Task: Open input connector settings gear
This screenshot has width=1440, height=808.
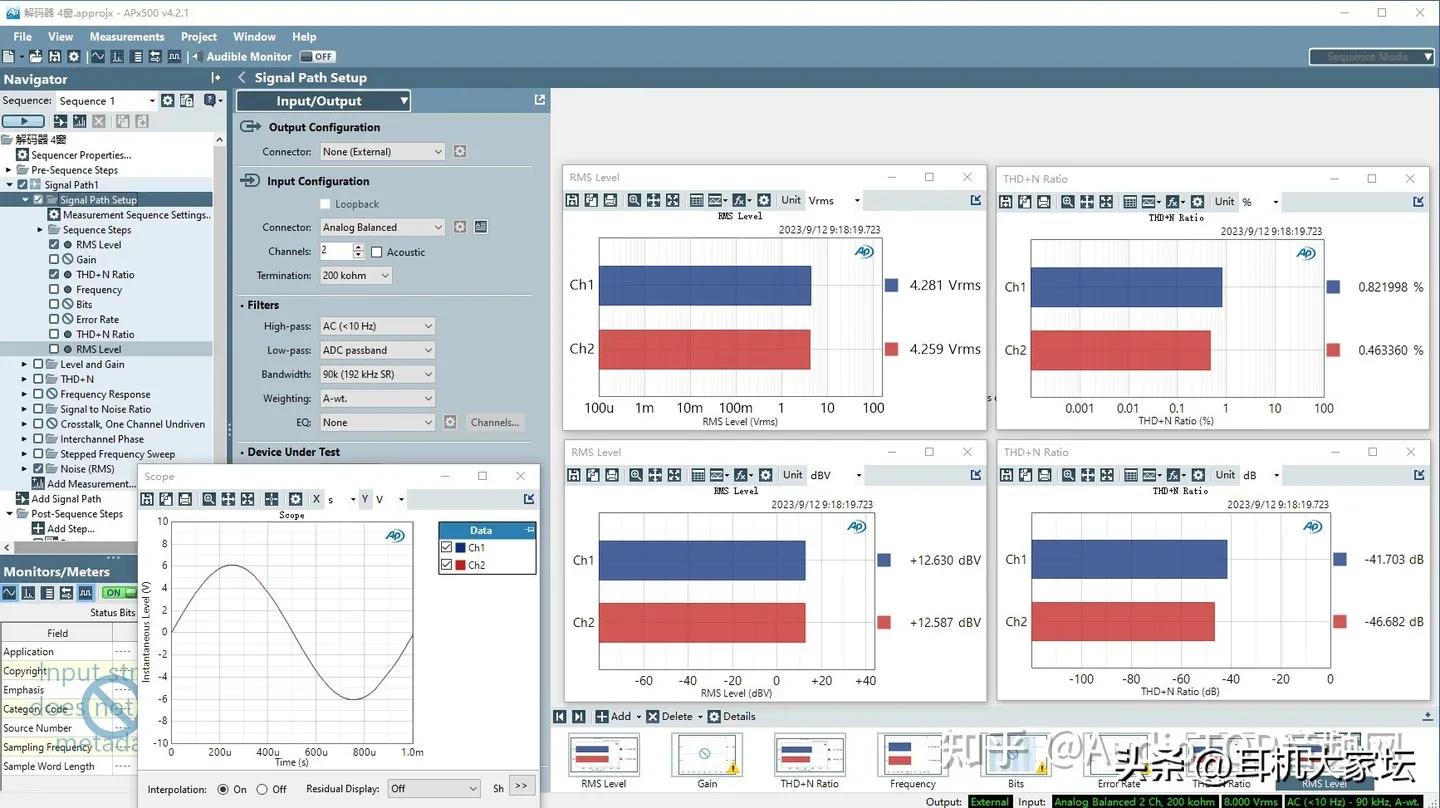Action: (x=460, y=227)
